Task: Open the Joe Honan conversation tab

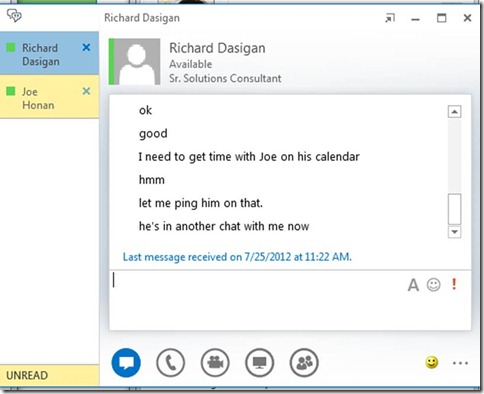Action: (x=49, y=97)
